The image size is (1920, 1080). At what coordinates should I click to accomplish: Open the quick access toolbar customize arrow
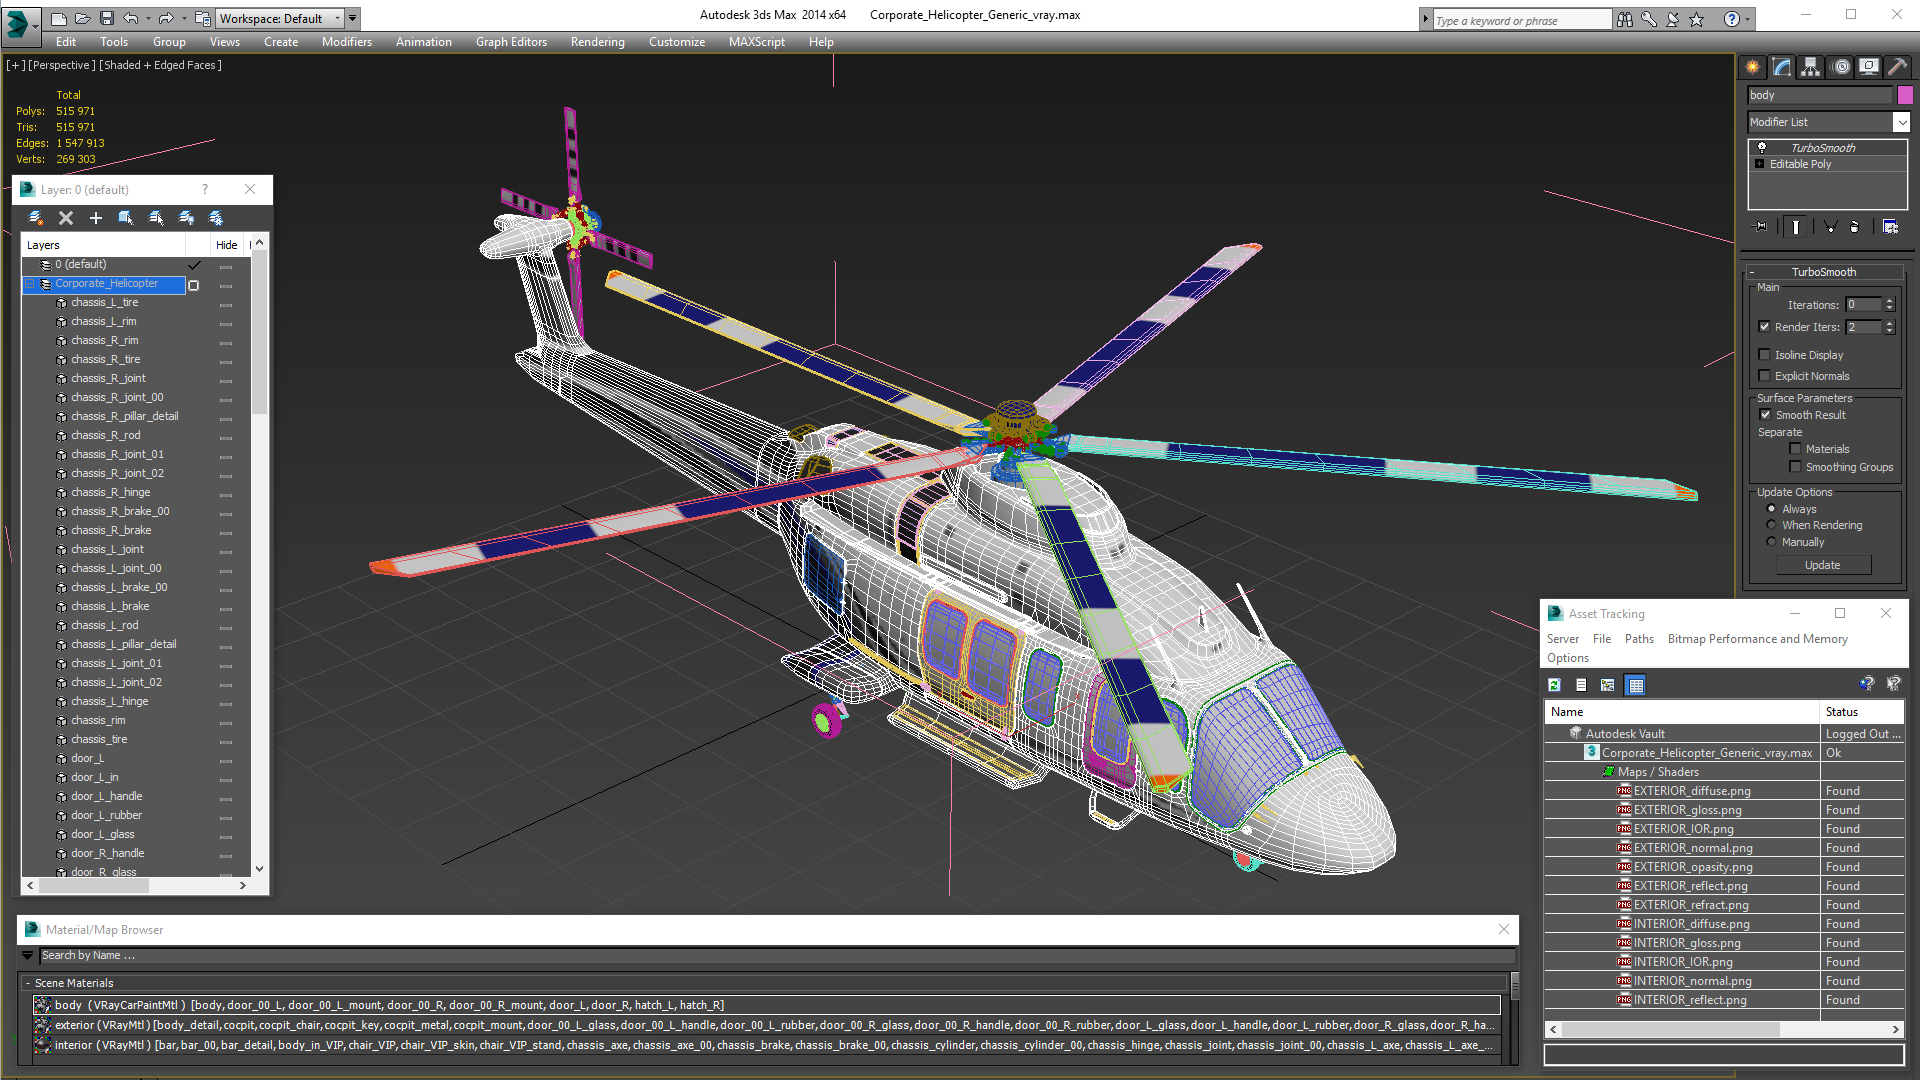pyautogui.click(x=352, y=18)
